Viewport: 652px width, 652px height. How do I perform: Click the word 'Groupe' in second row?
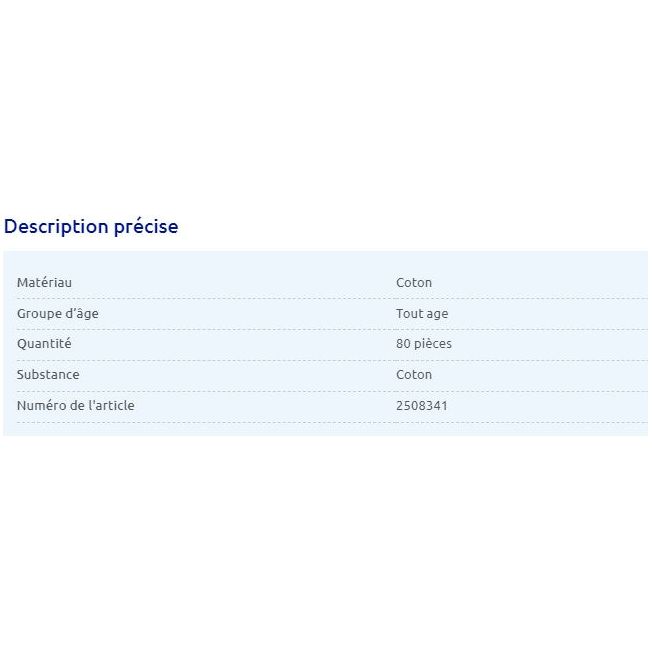(39, 314)
